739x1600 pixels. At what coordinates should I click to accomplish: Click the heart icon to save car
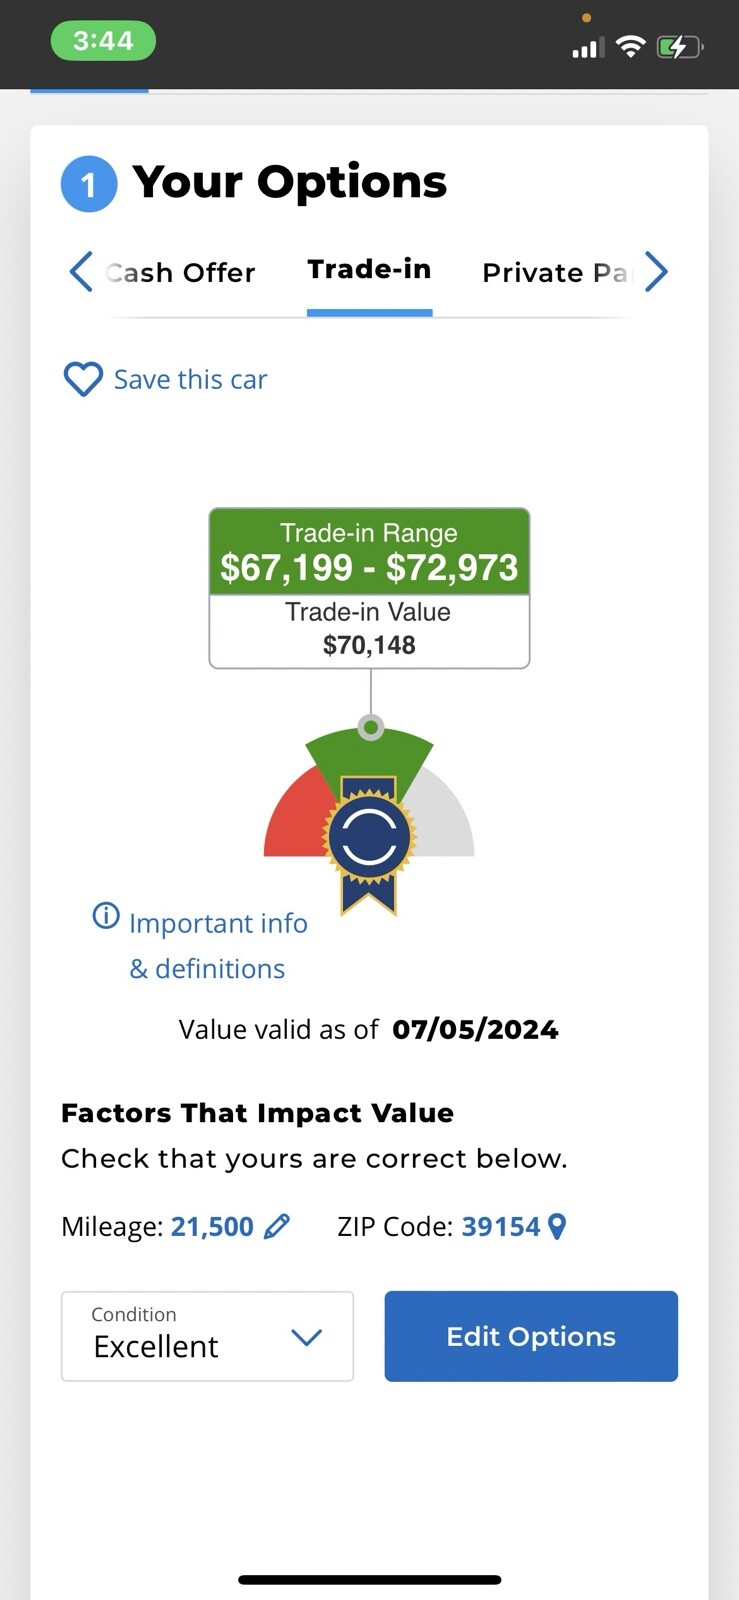coord(83,379)
